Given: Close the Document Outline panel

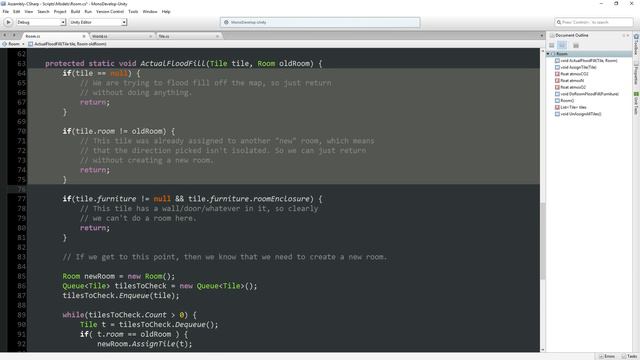Looking at the screenshot, I should coord(628,36).
